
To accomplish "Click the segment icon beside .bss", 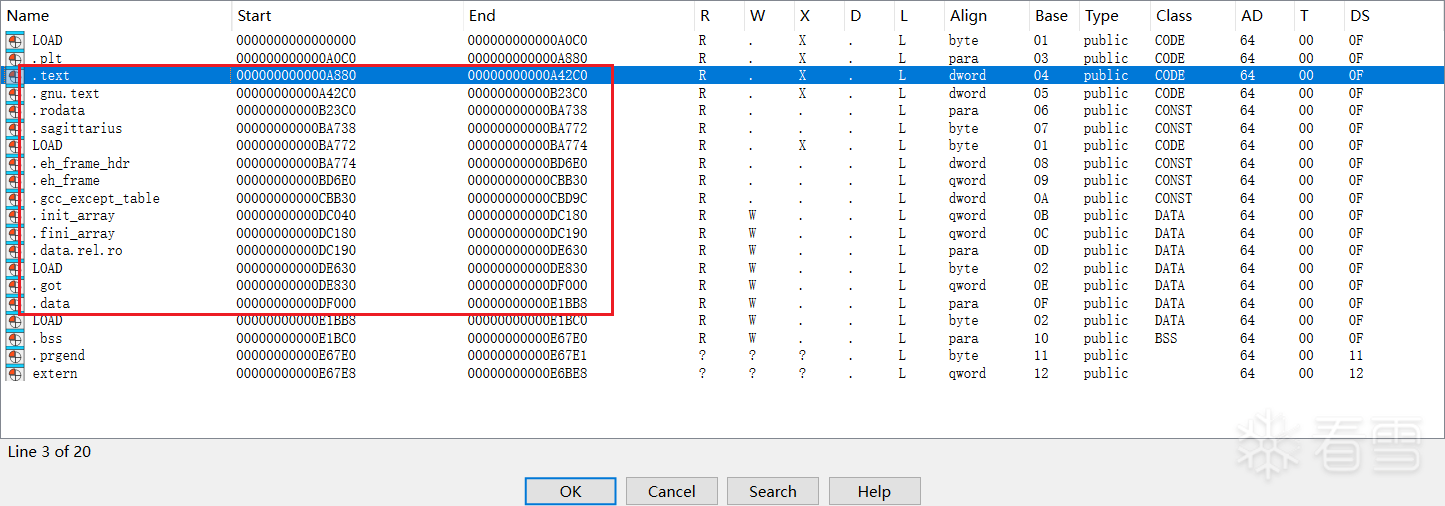I will click(15, 338).
